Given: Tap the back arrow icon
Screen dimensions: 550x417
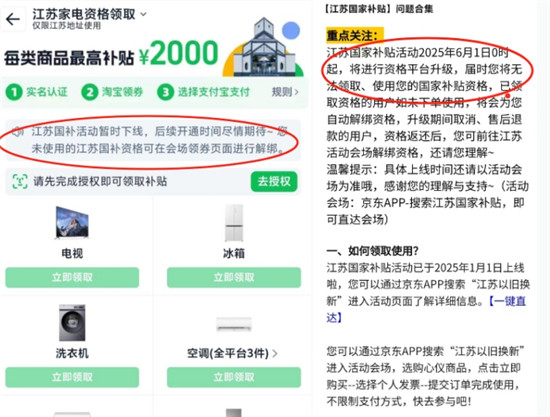Looking at the screenshot, I should tap(13, 19).
